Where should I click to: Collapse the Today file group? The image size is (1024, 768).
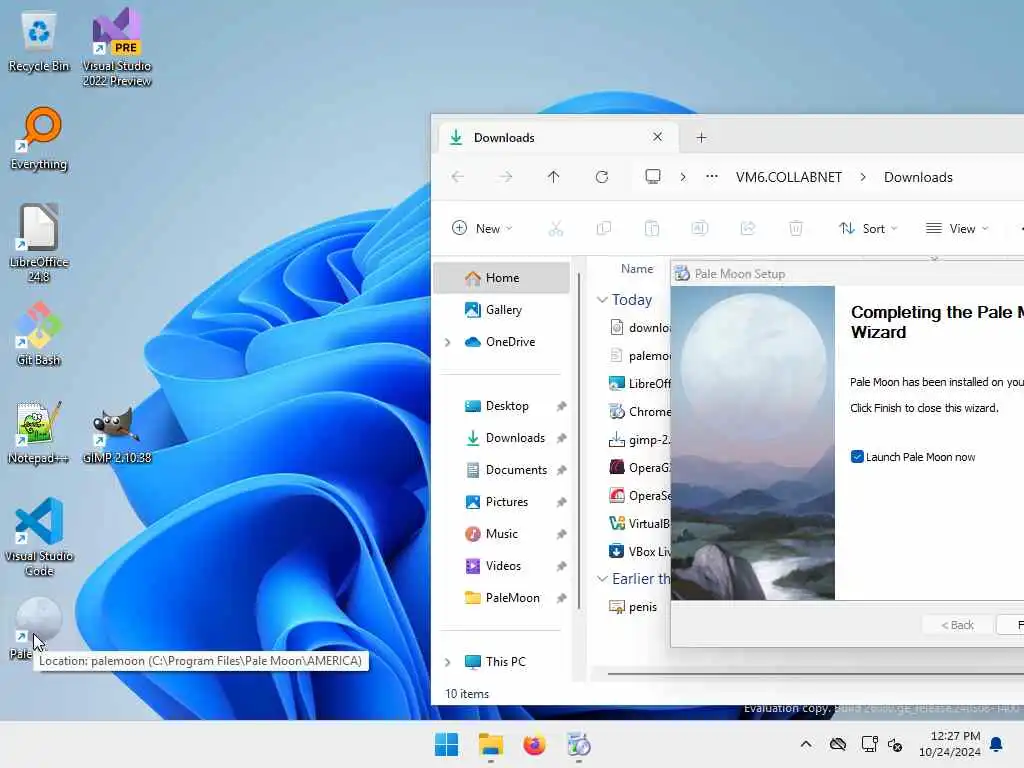tap(602, 300)
